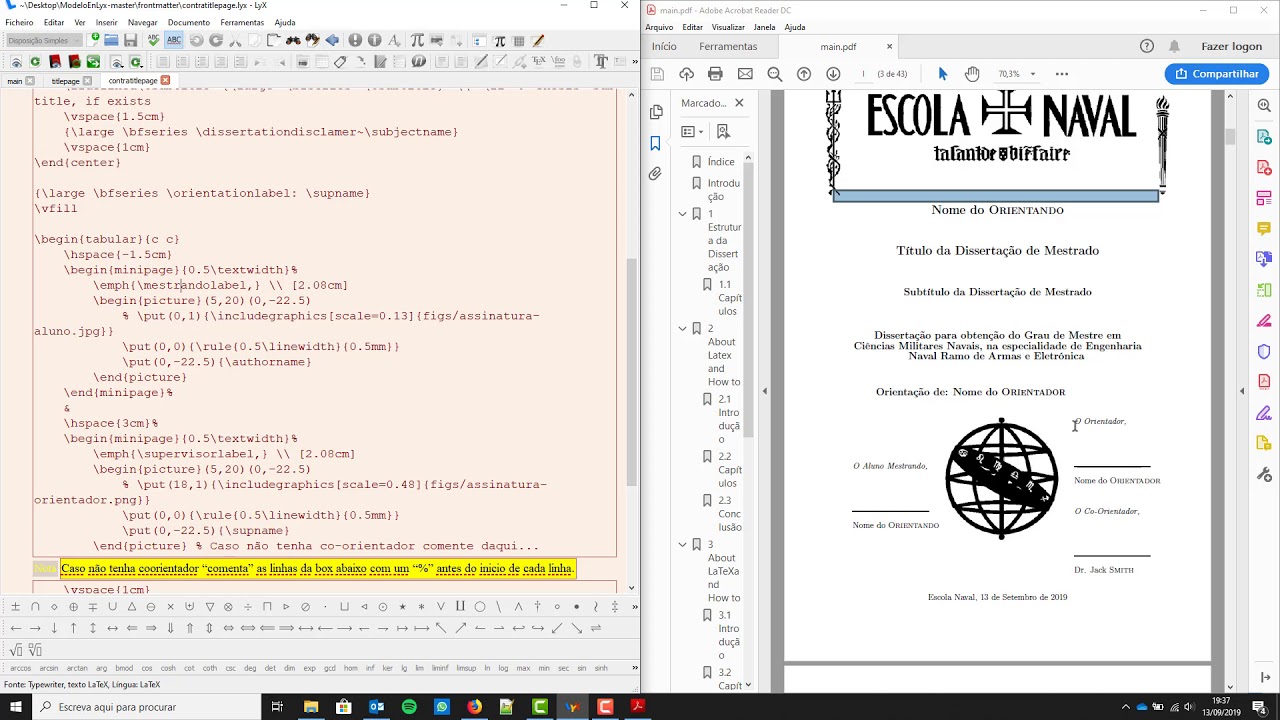1280x720 pixels.
Task: Open bookmarks options list dropdown
Action: click(691, 132)
